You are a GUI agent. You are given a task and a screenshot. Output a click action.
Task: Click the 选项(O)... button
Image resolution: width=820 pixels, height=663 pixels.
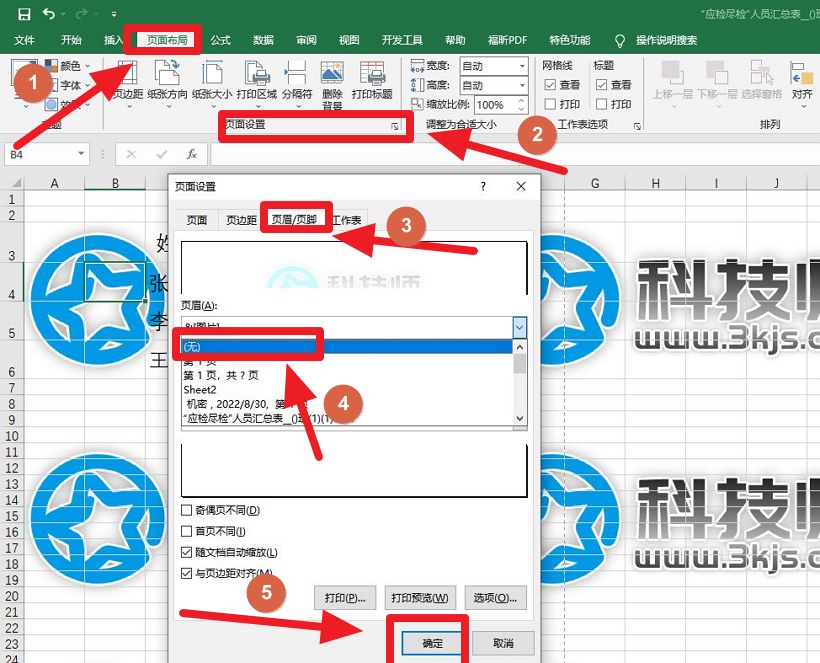(x=495, y=598)
